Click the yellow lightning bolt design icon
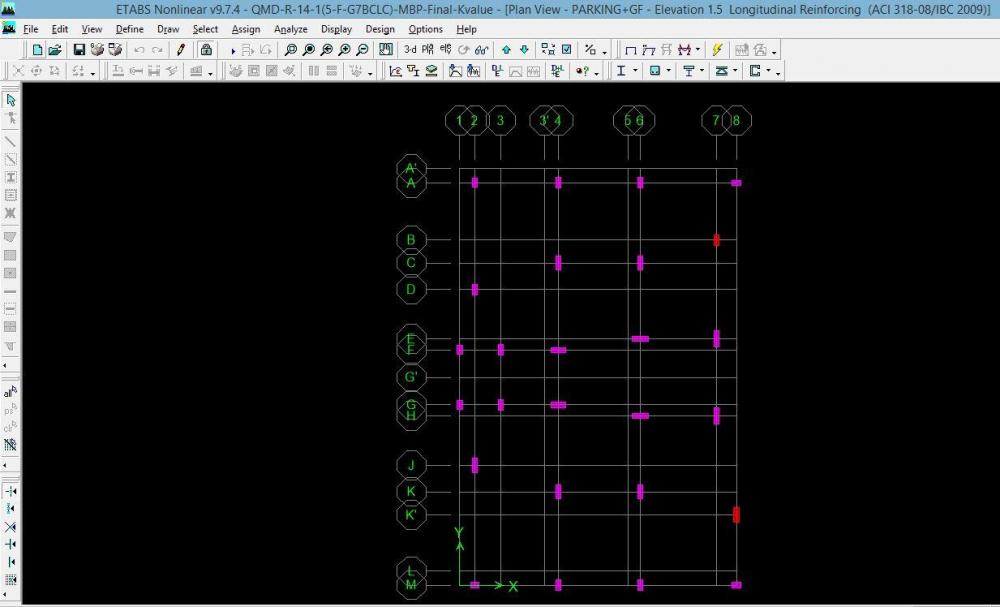Screen dimensions: 1000x607 coord(717,50)
